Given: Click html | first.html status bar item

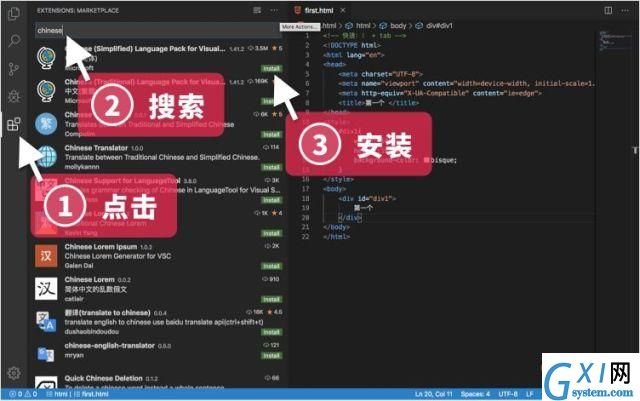Looking at the screenshot, I should pyautogui.click(x=77, y=394).
